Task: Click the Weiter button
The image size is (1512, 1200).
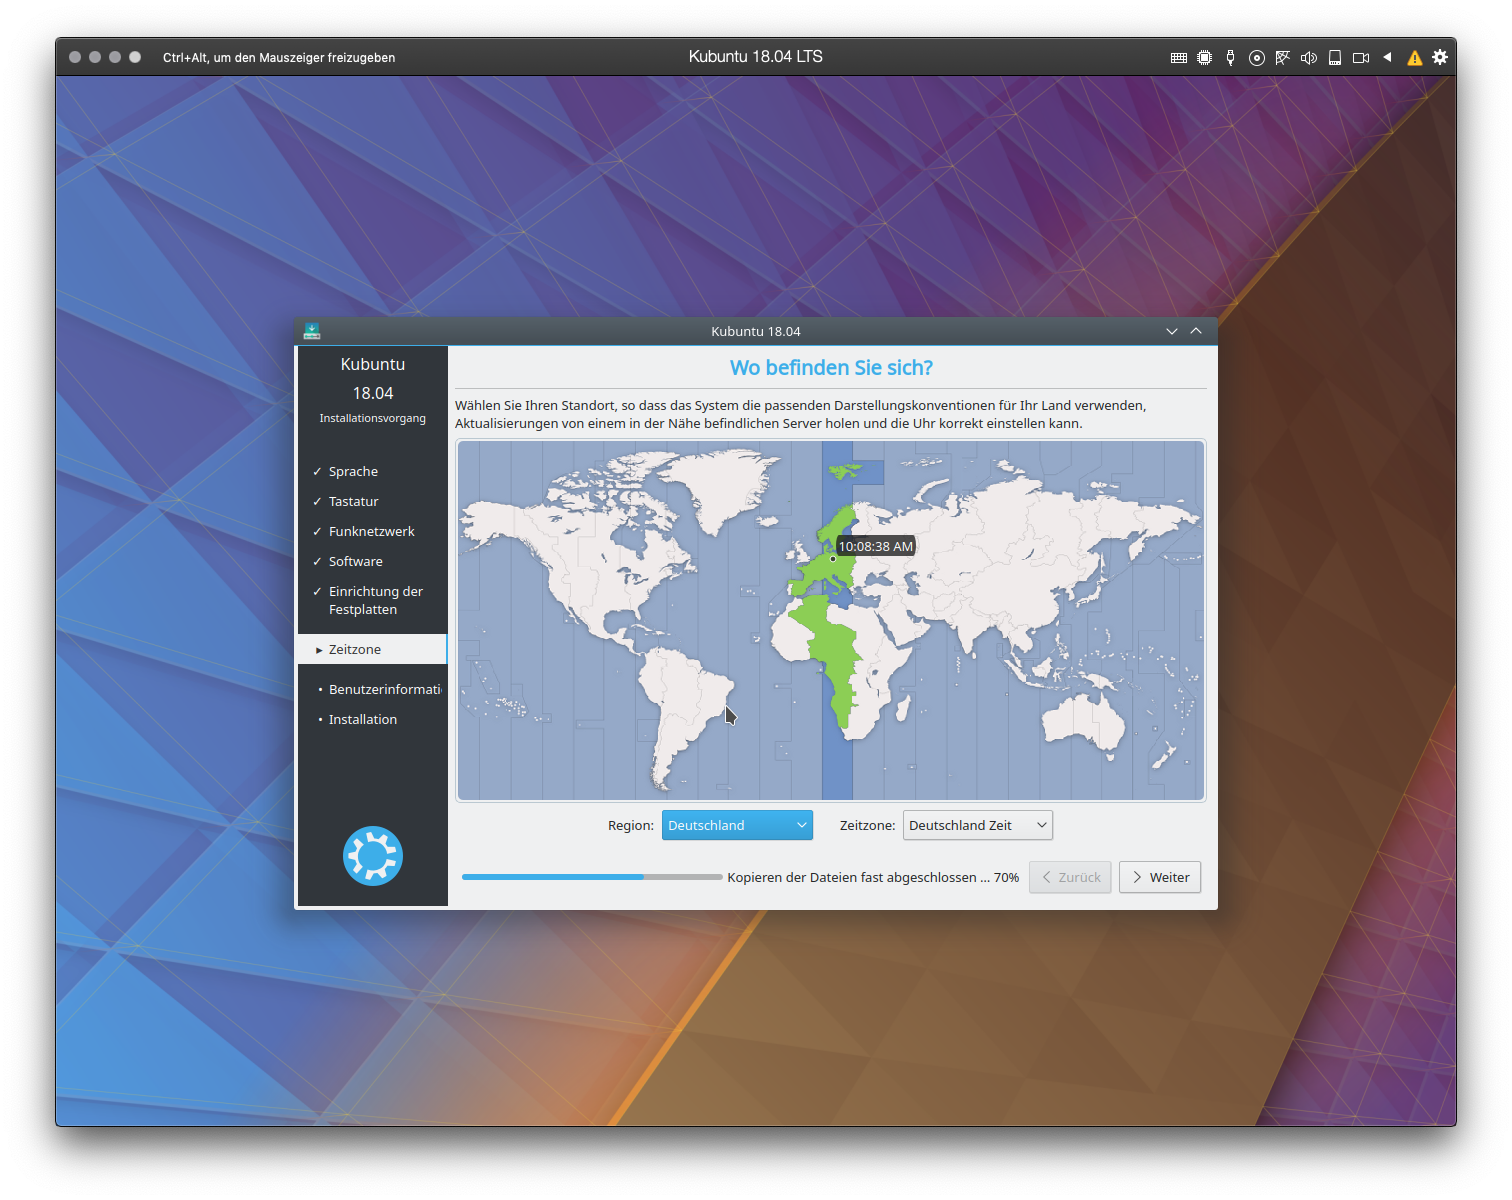Action: pyautogui.click(x=1160, y=877)
